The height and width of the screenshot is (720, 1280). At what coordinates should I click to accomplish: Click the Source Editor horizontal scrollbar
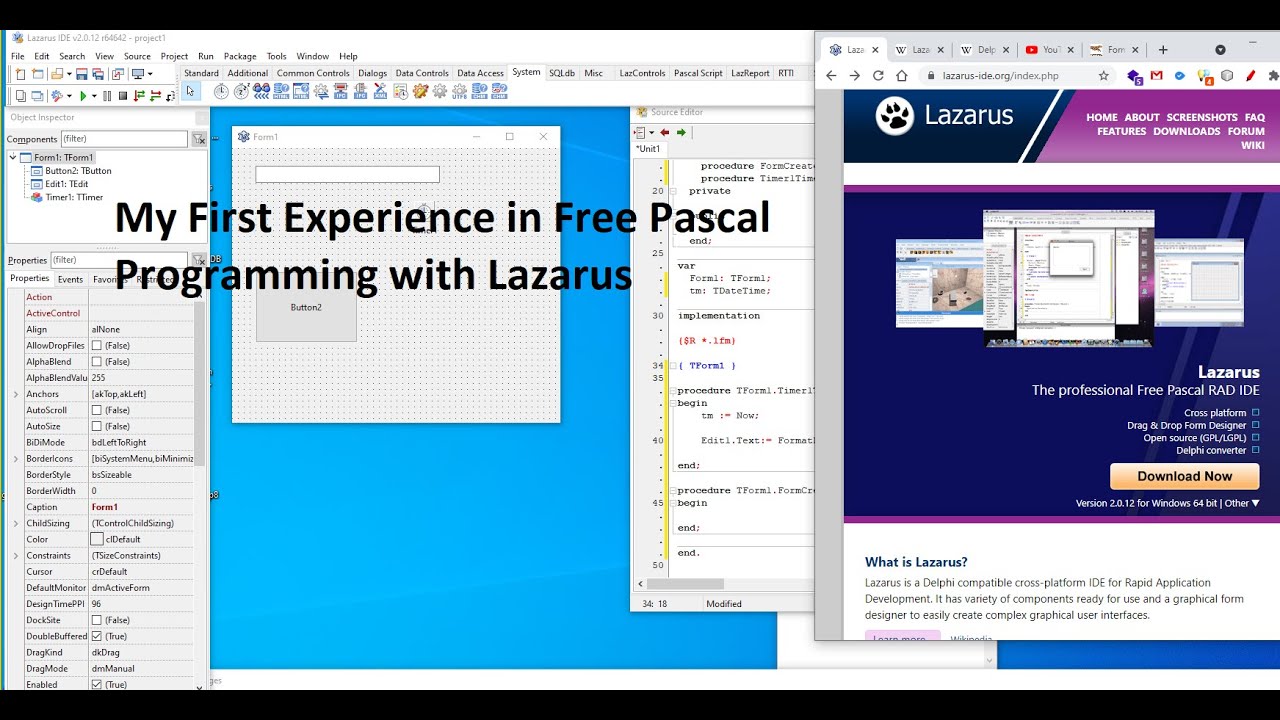[x=684, y=584]
